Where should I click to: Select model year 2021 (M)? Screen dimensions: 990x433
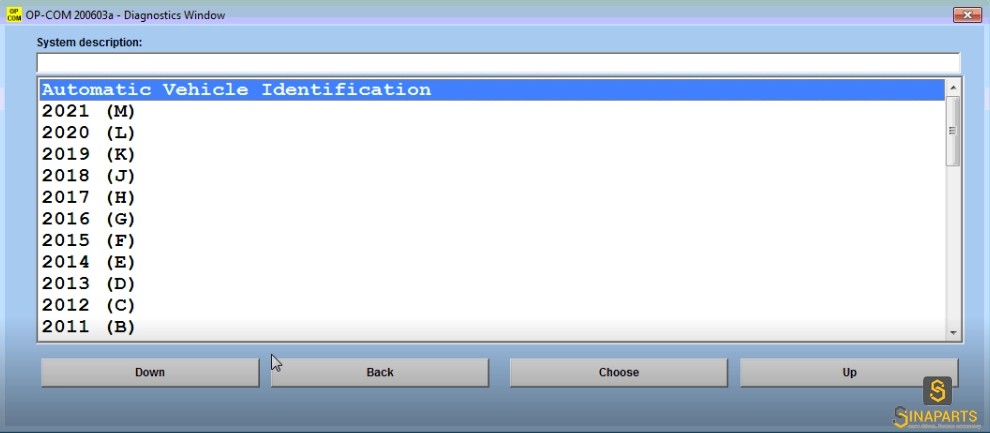coord(492,111)
